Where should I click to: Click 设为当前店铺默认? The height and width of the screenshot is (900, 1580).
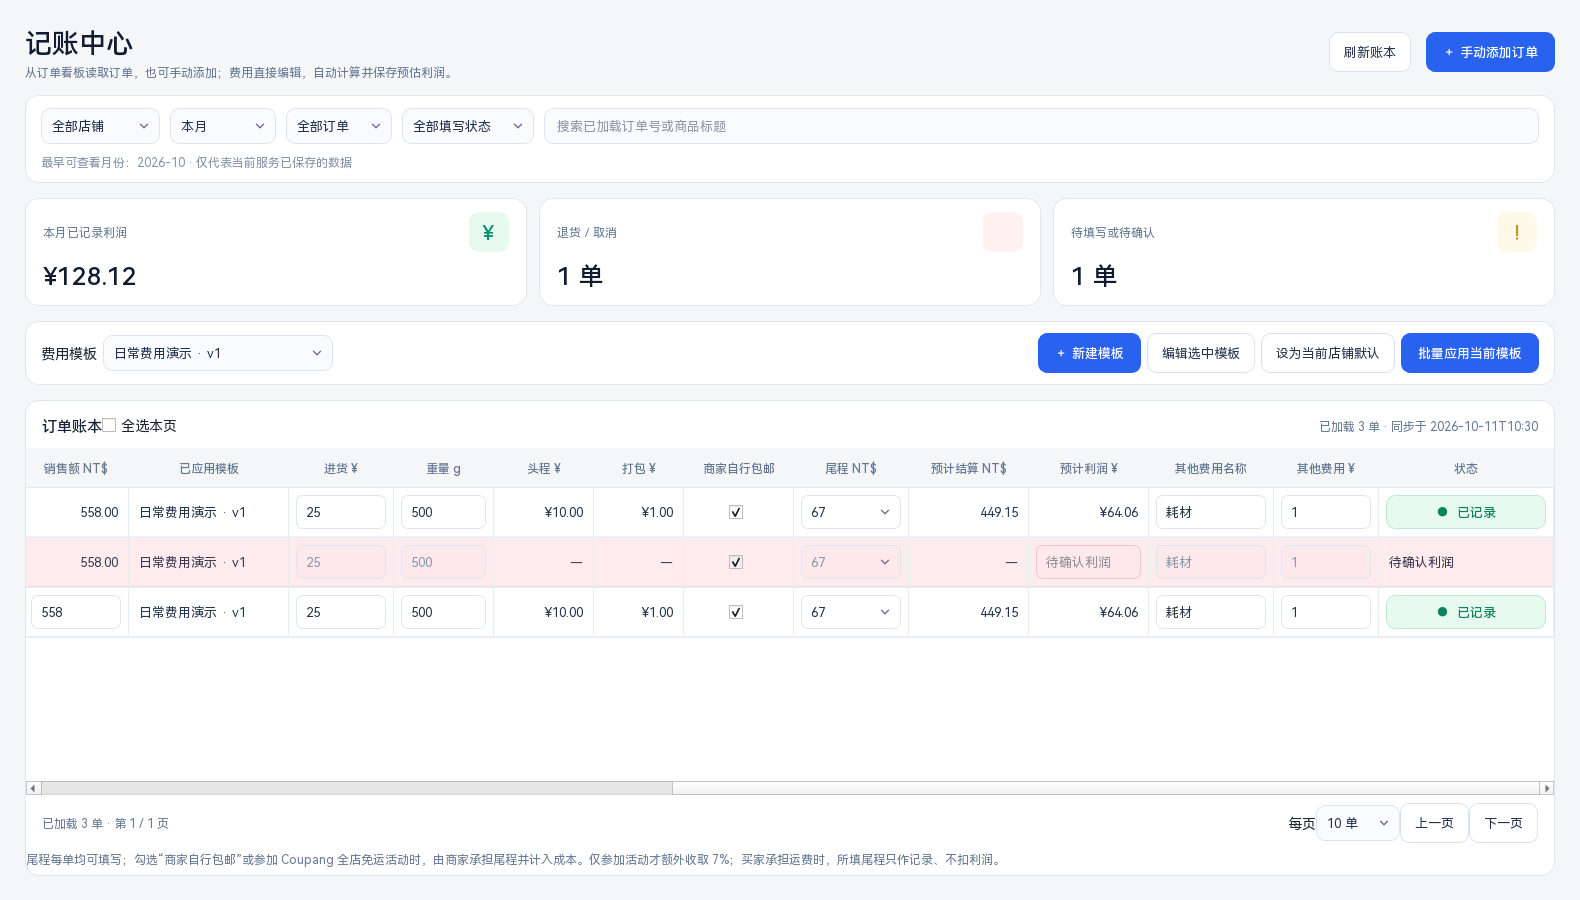pos(1328,353)
